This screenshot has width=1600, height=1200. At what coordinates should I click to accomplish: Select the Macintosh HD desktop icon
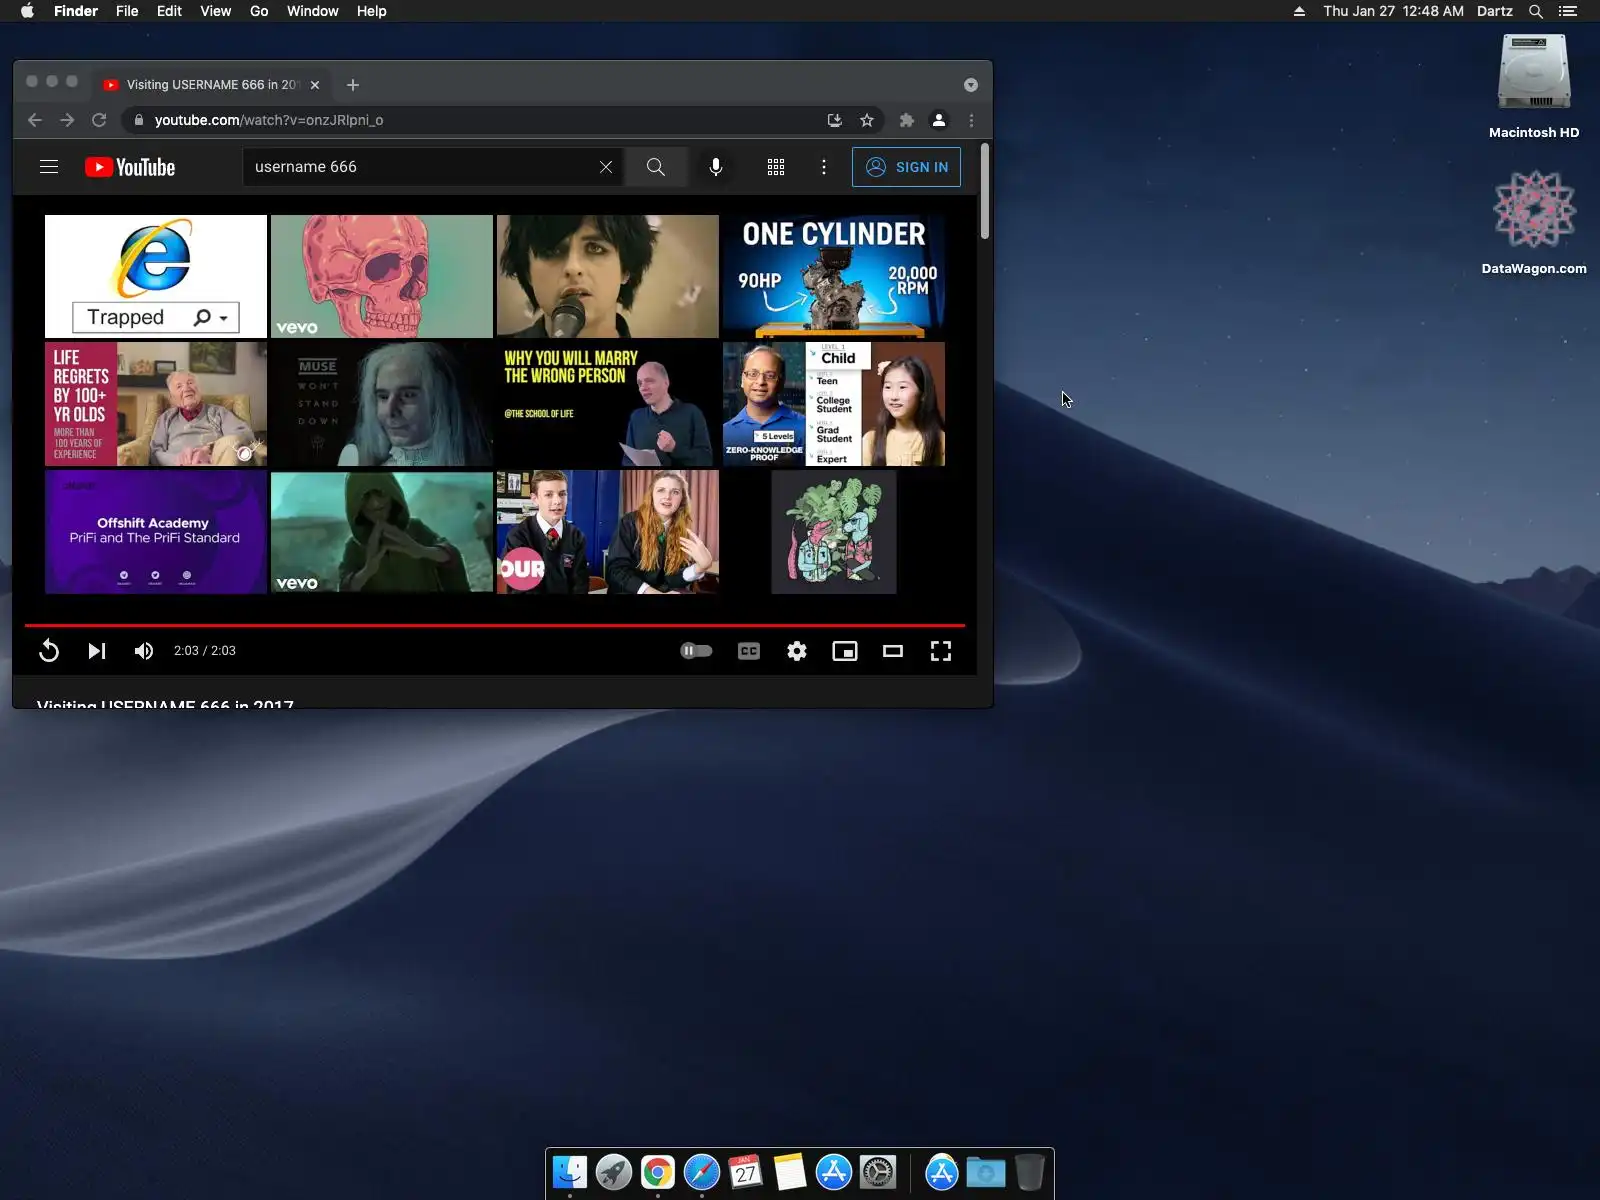point(1534,86)
